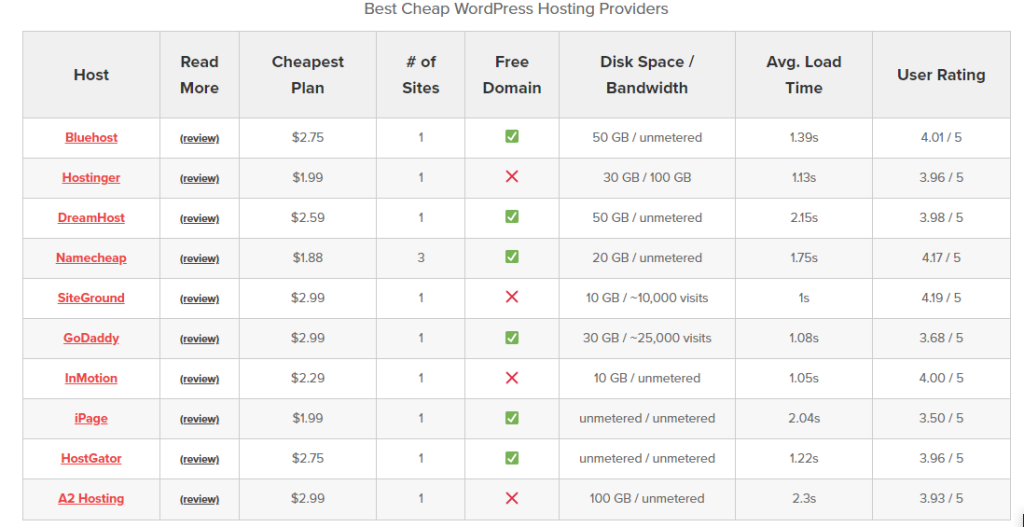Open the HostGator host link
The image size is (1024, 527).
point(91,458)
